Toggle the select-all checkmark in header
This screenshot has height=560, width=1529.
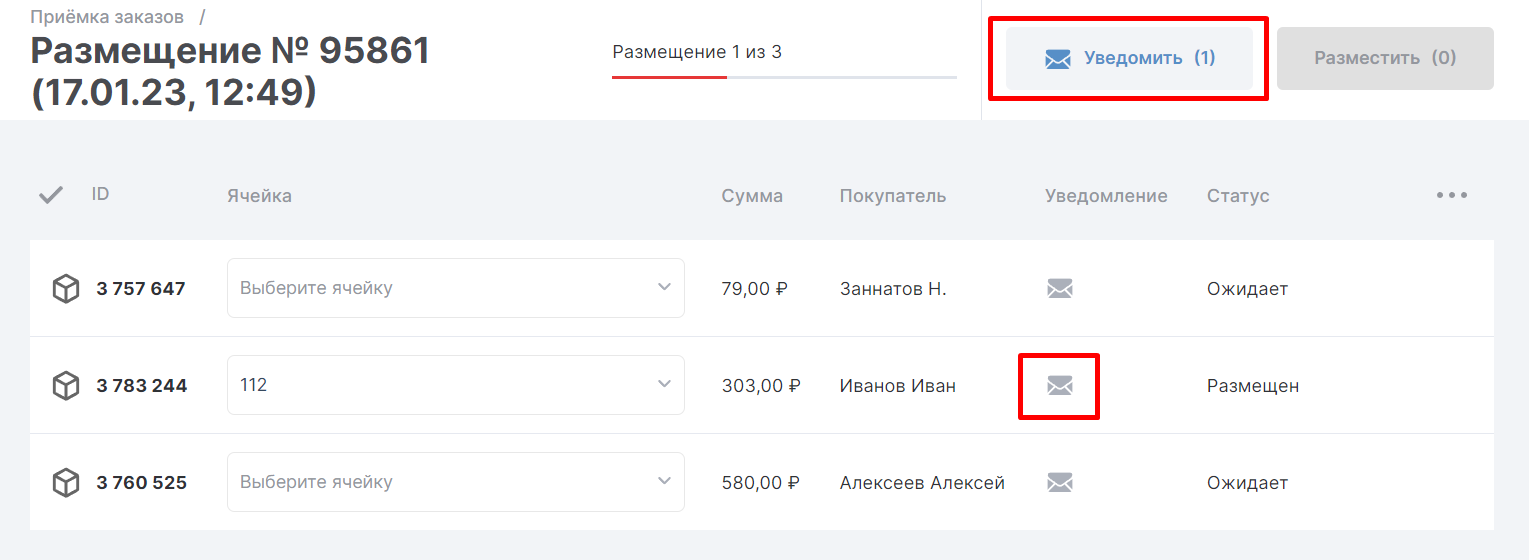(50, 195)
